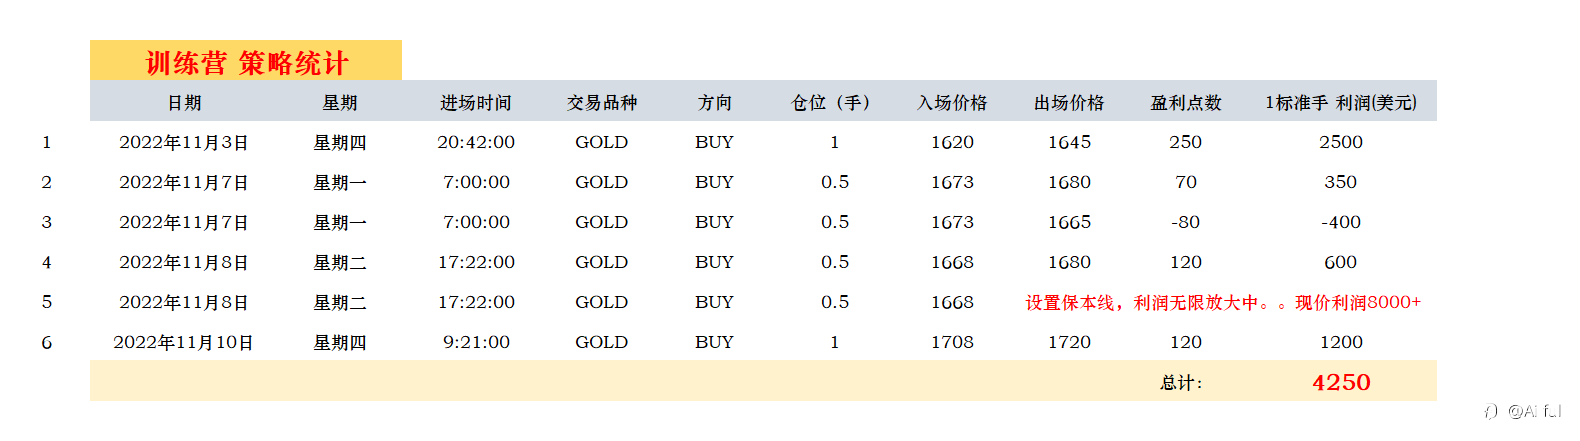The width and height of the screenshot is (1580, 441).
Task: Select the 日期 column header
Action: [x=184, y=102]
